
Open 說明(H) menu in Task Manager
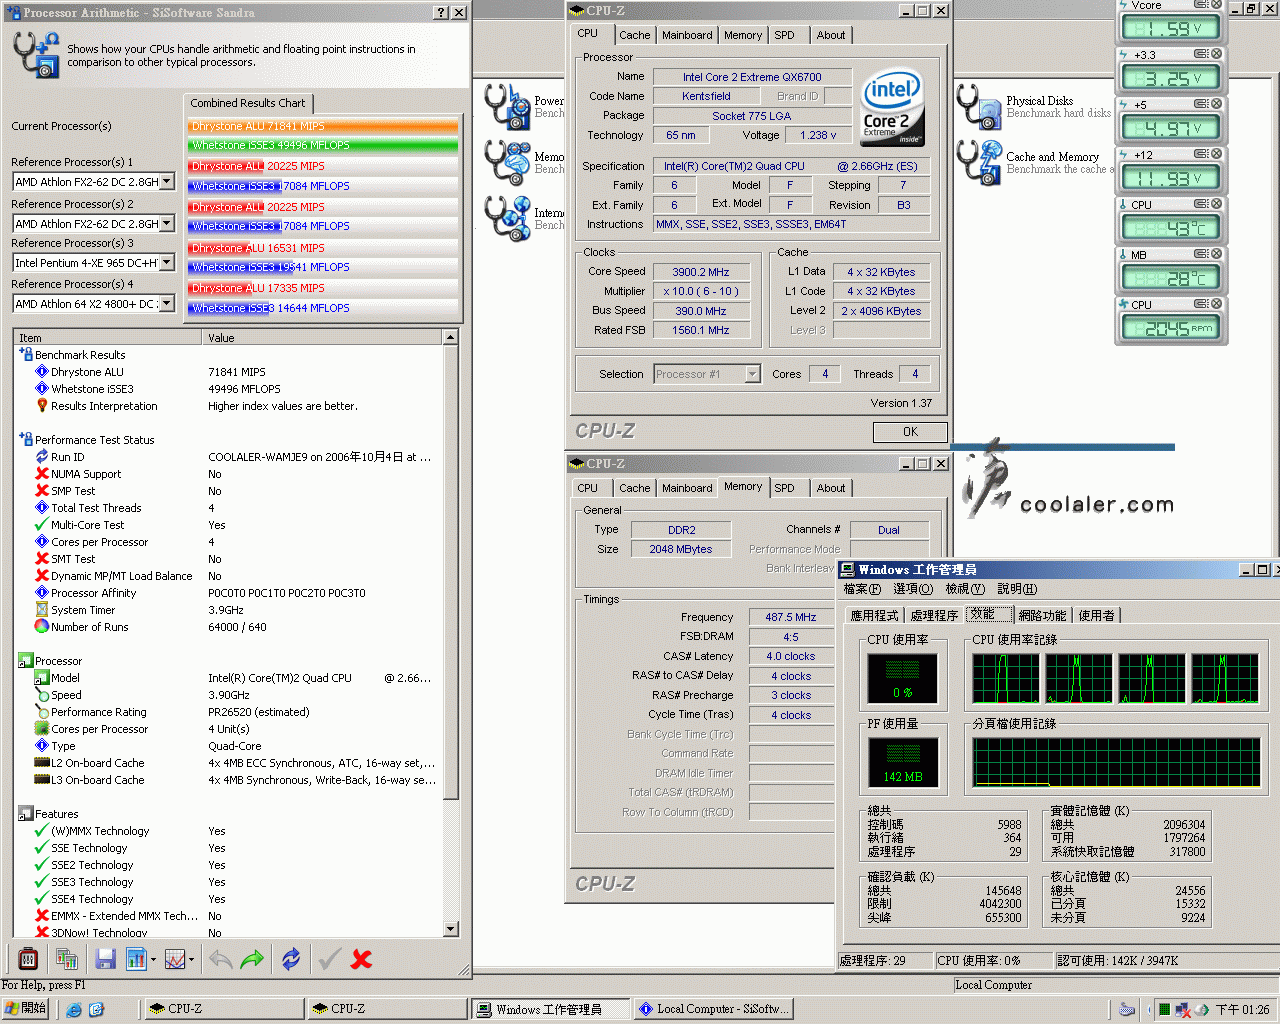point(1017,589)
